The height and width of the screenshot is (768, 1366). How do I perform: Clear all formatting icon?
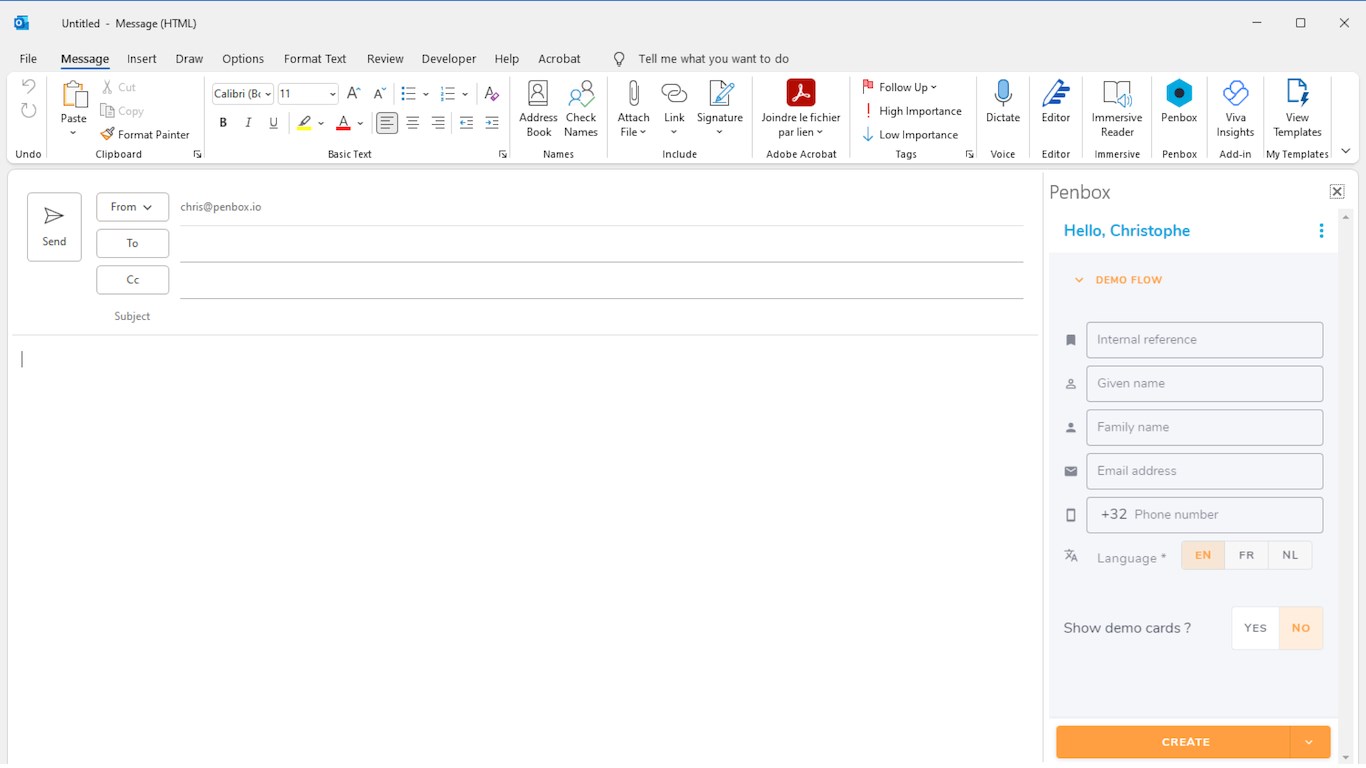[x=491, y=93]
